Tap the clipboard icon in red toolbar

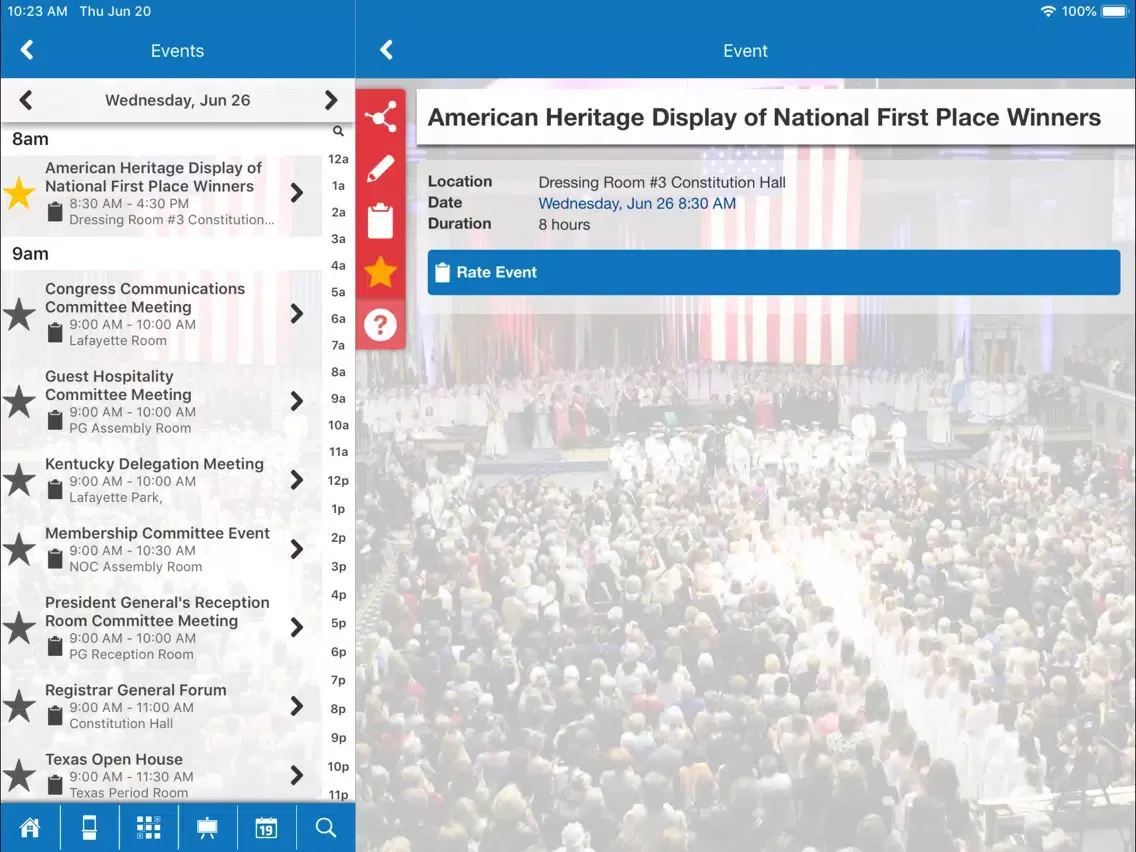380,220
